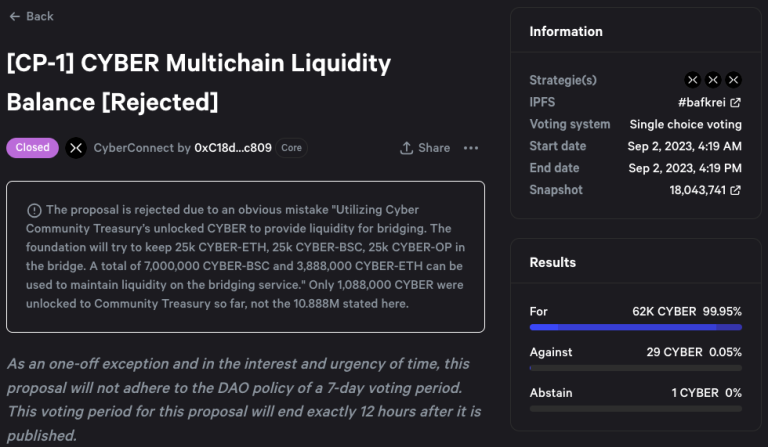This screenshot has height=447, width=768.
Task: Click the first strategy icon
Action: click(693, 80)
